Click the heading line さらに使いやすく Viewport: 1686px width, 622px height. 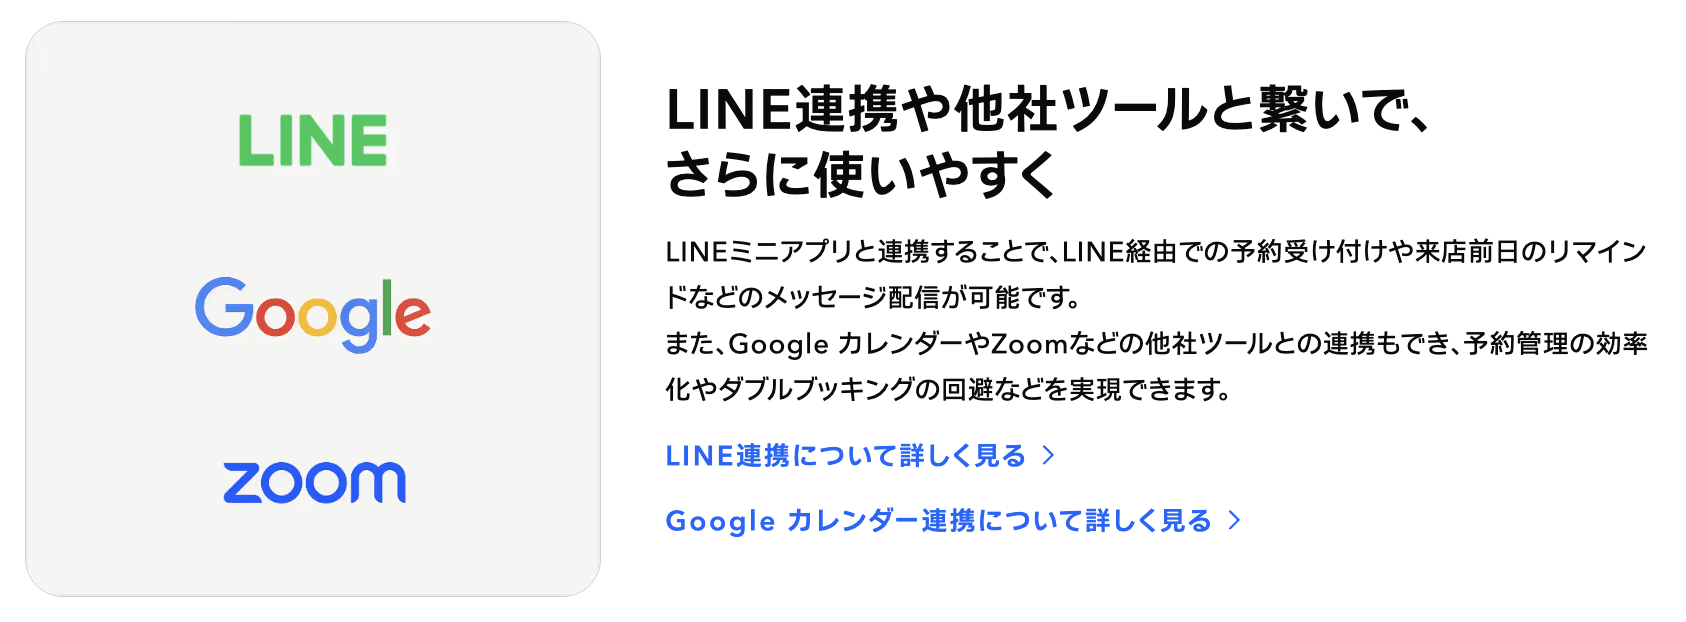tap(862, 175)
